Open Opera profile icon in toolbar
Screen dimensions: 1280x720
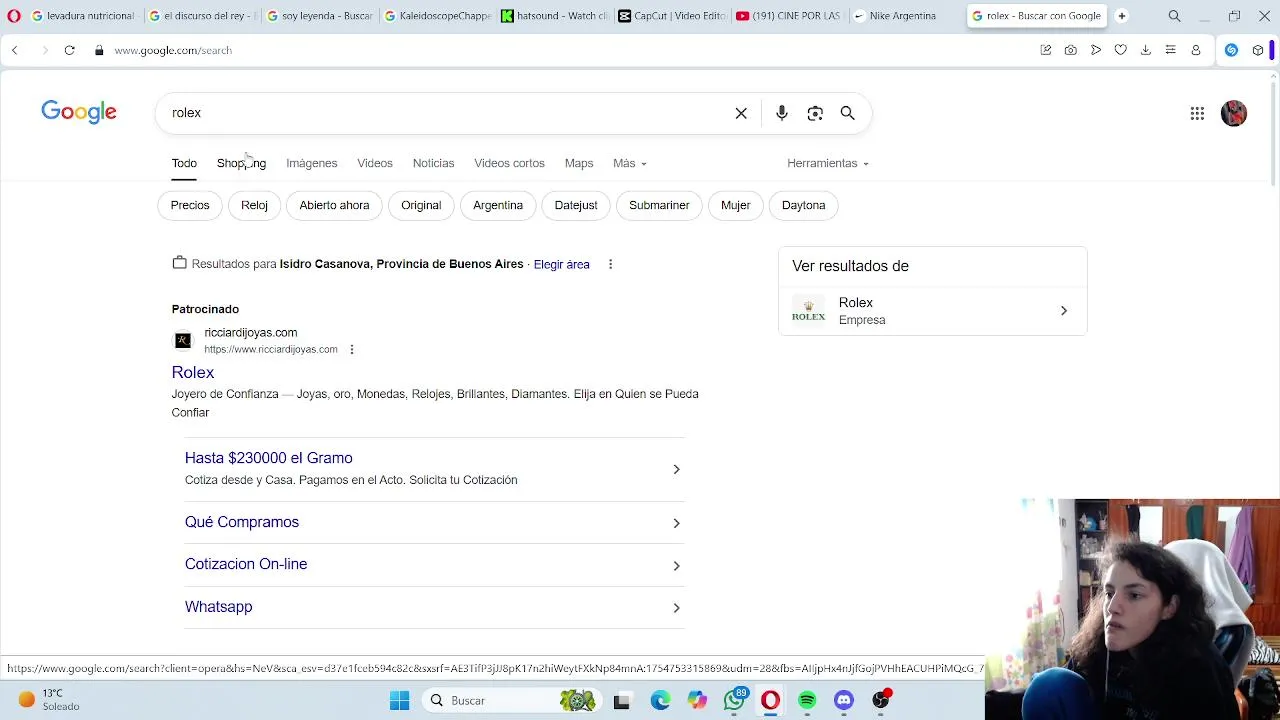coord(1195,50)
